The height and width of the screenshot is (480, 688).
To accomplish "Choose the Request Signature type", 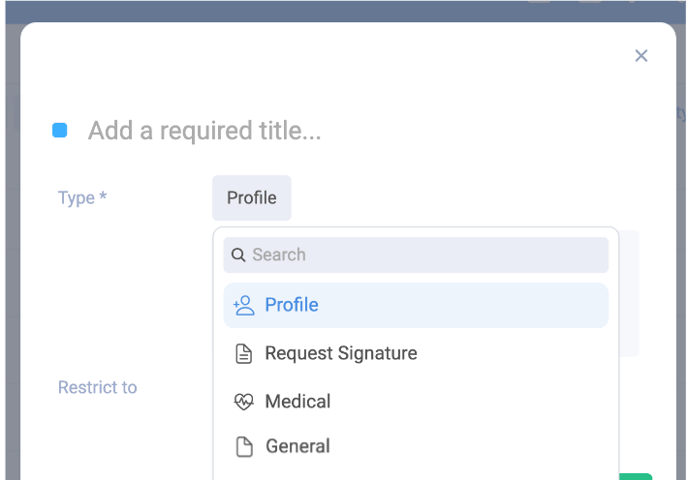I will [416, 354].
